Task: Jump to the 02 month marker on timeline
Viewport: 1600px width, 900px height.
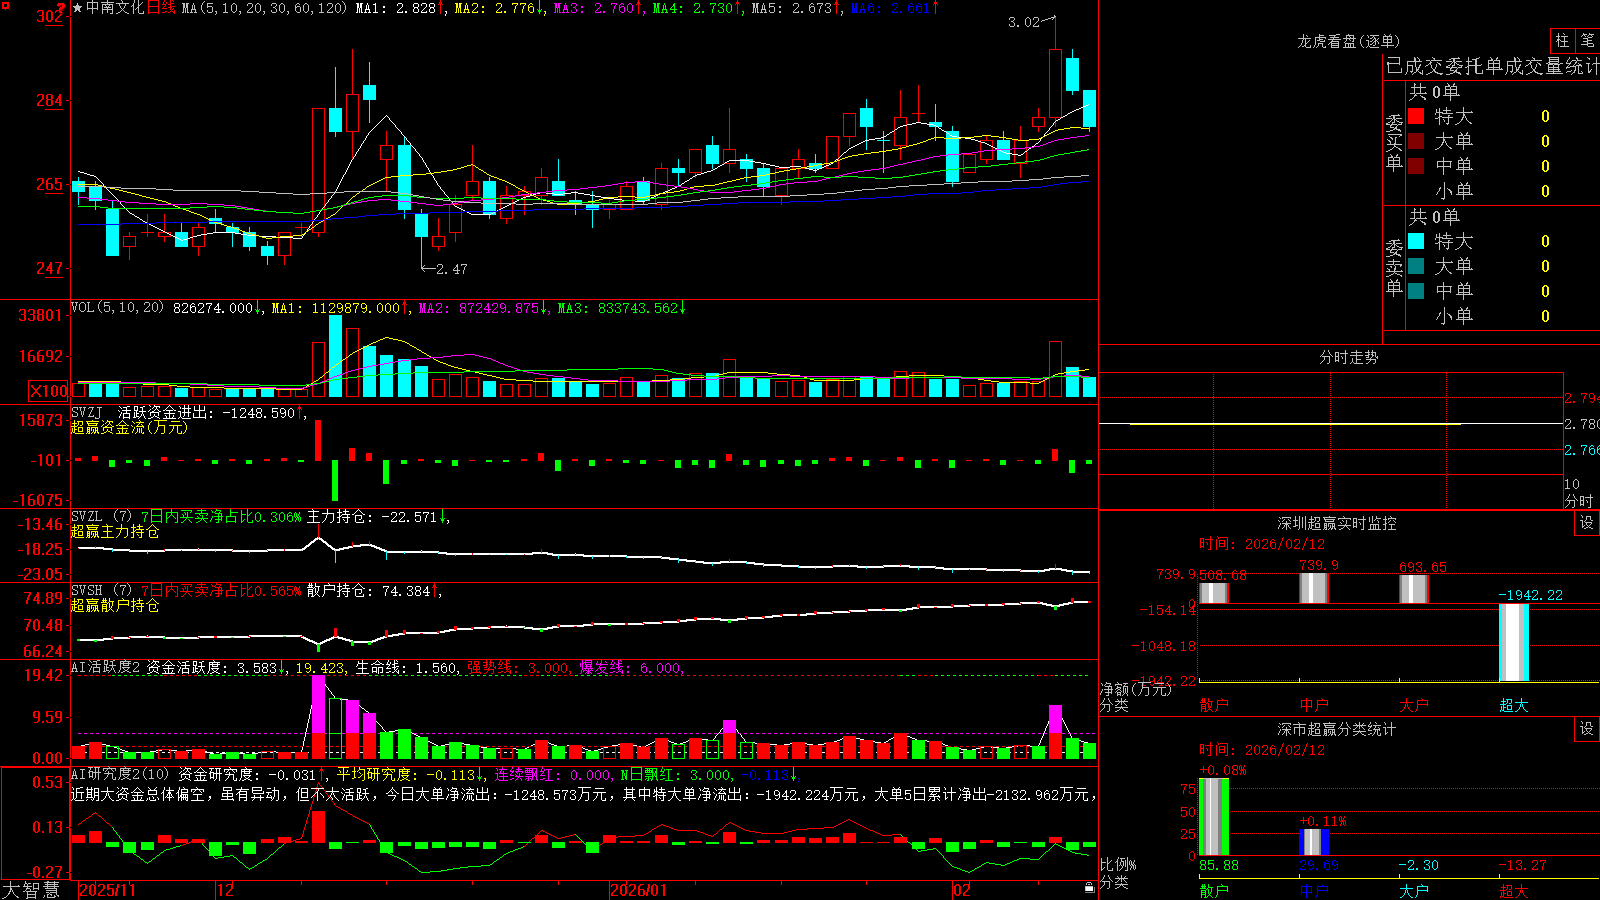Action: 962,890
